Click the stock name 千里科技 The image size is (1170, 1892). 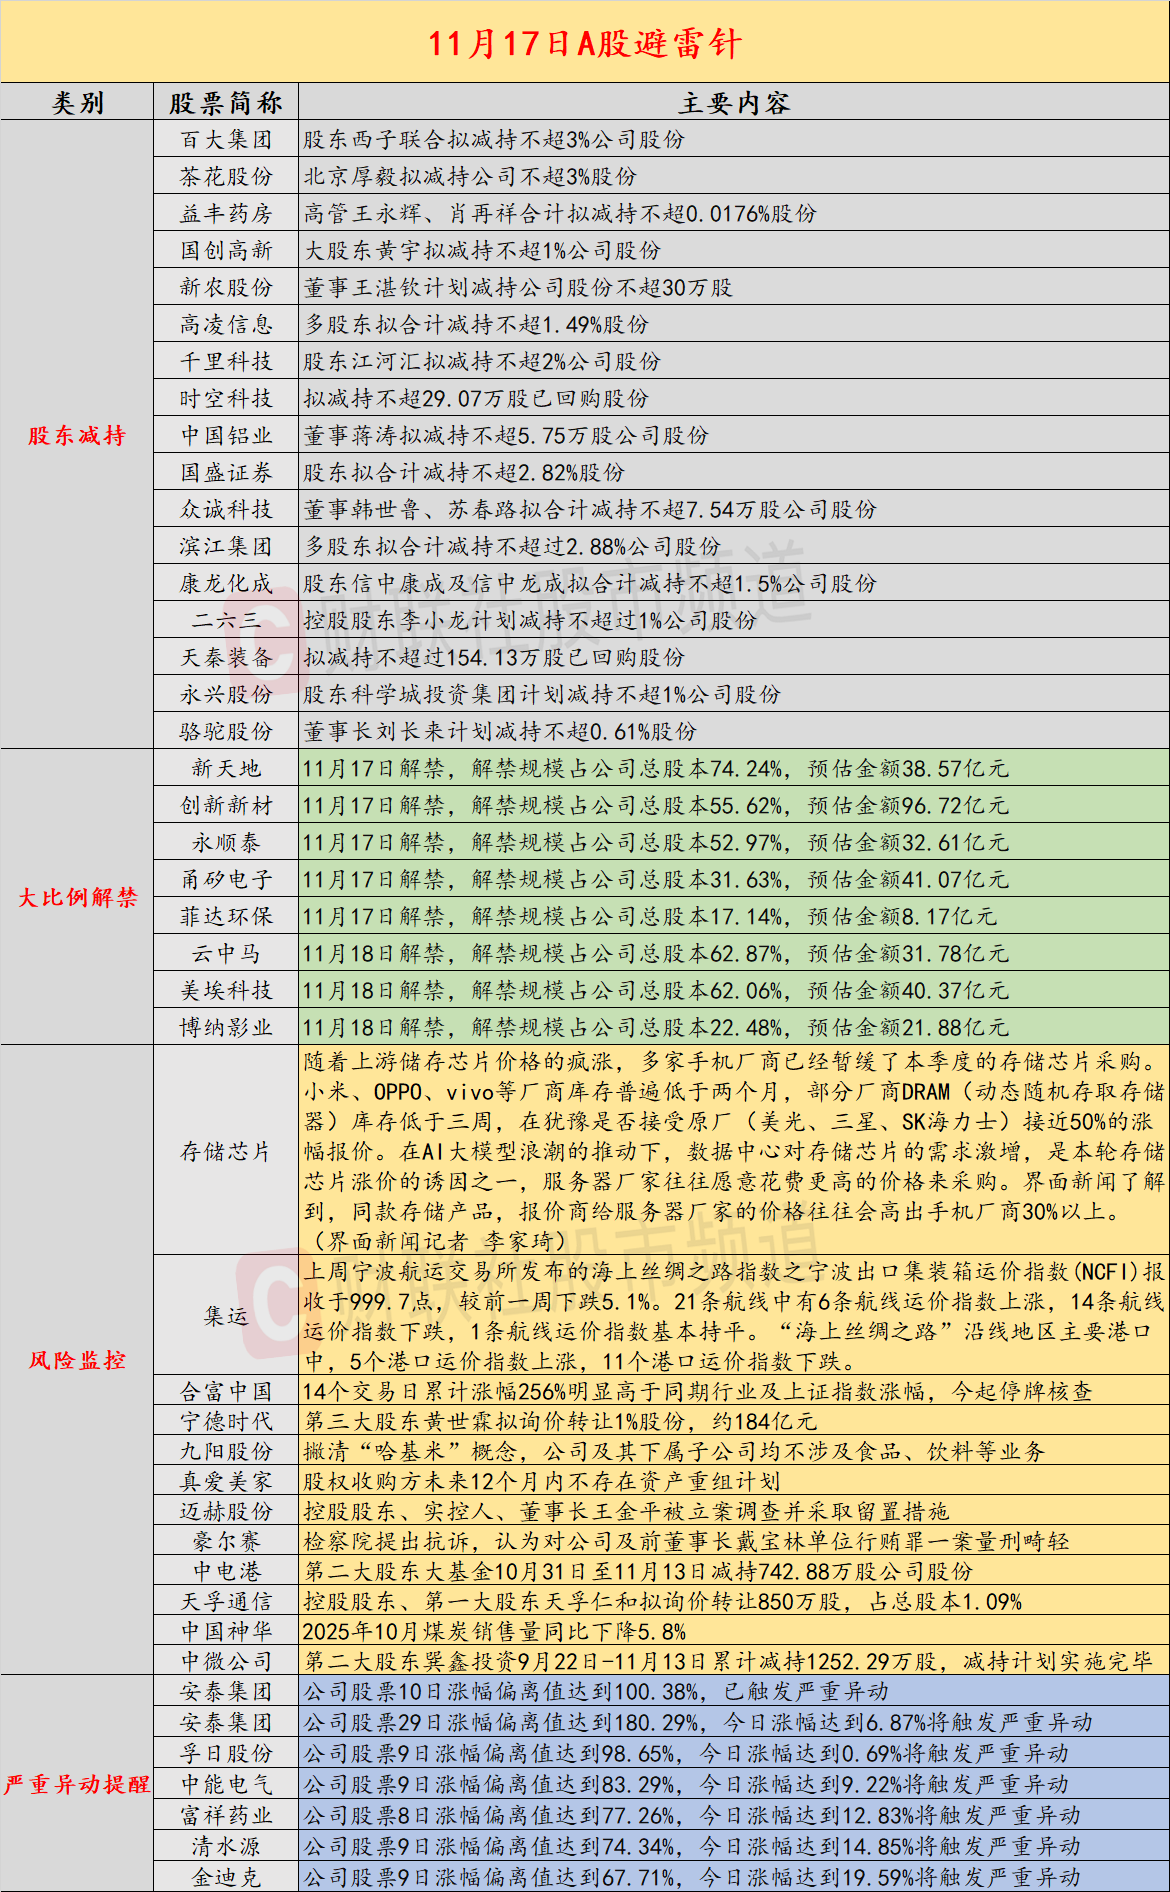226,362
